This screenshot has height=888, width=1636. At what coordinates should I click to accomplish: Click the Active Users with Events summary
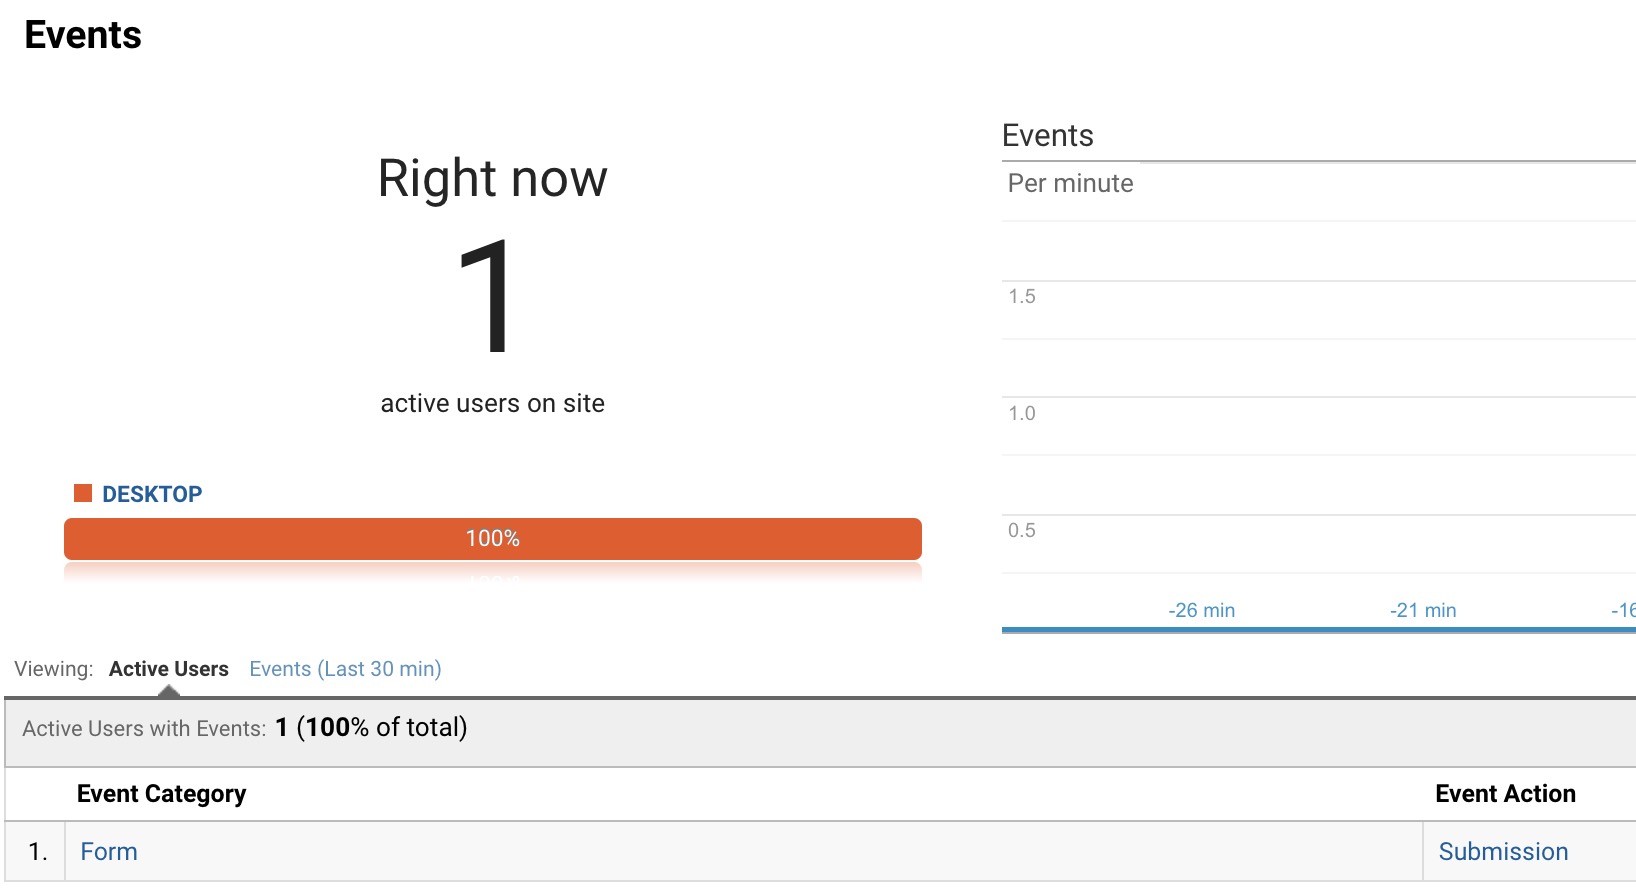pos(245,728)
